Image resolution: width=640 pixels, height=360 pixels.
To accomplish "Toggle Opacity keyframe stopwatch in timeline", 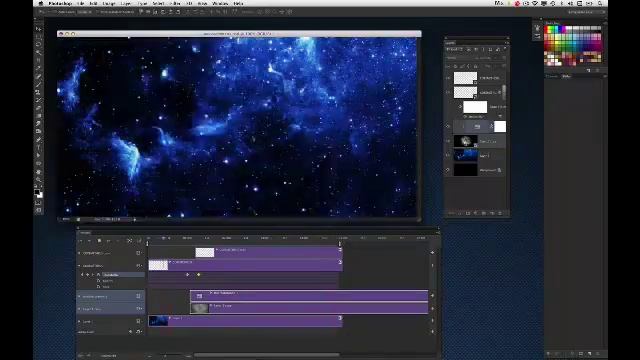I will 98,281.
